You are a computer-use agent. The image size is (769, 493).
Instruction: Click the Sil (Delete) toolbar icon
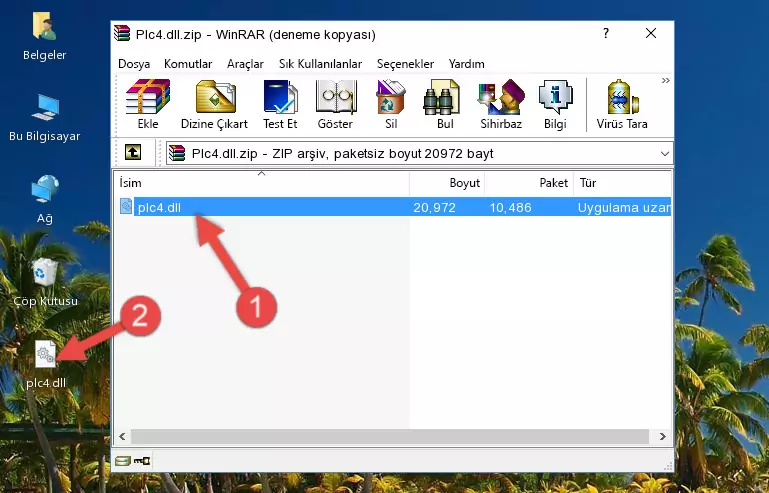[391, 104]
